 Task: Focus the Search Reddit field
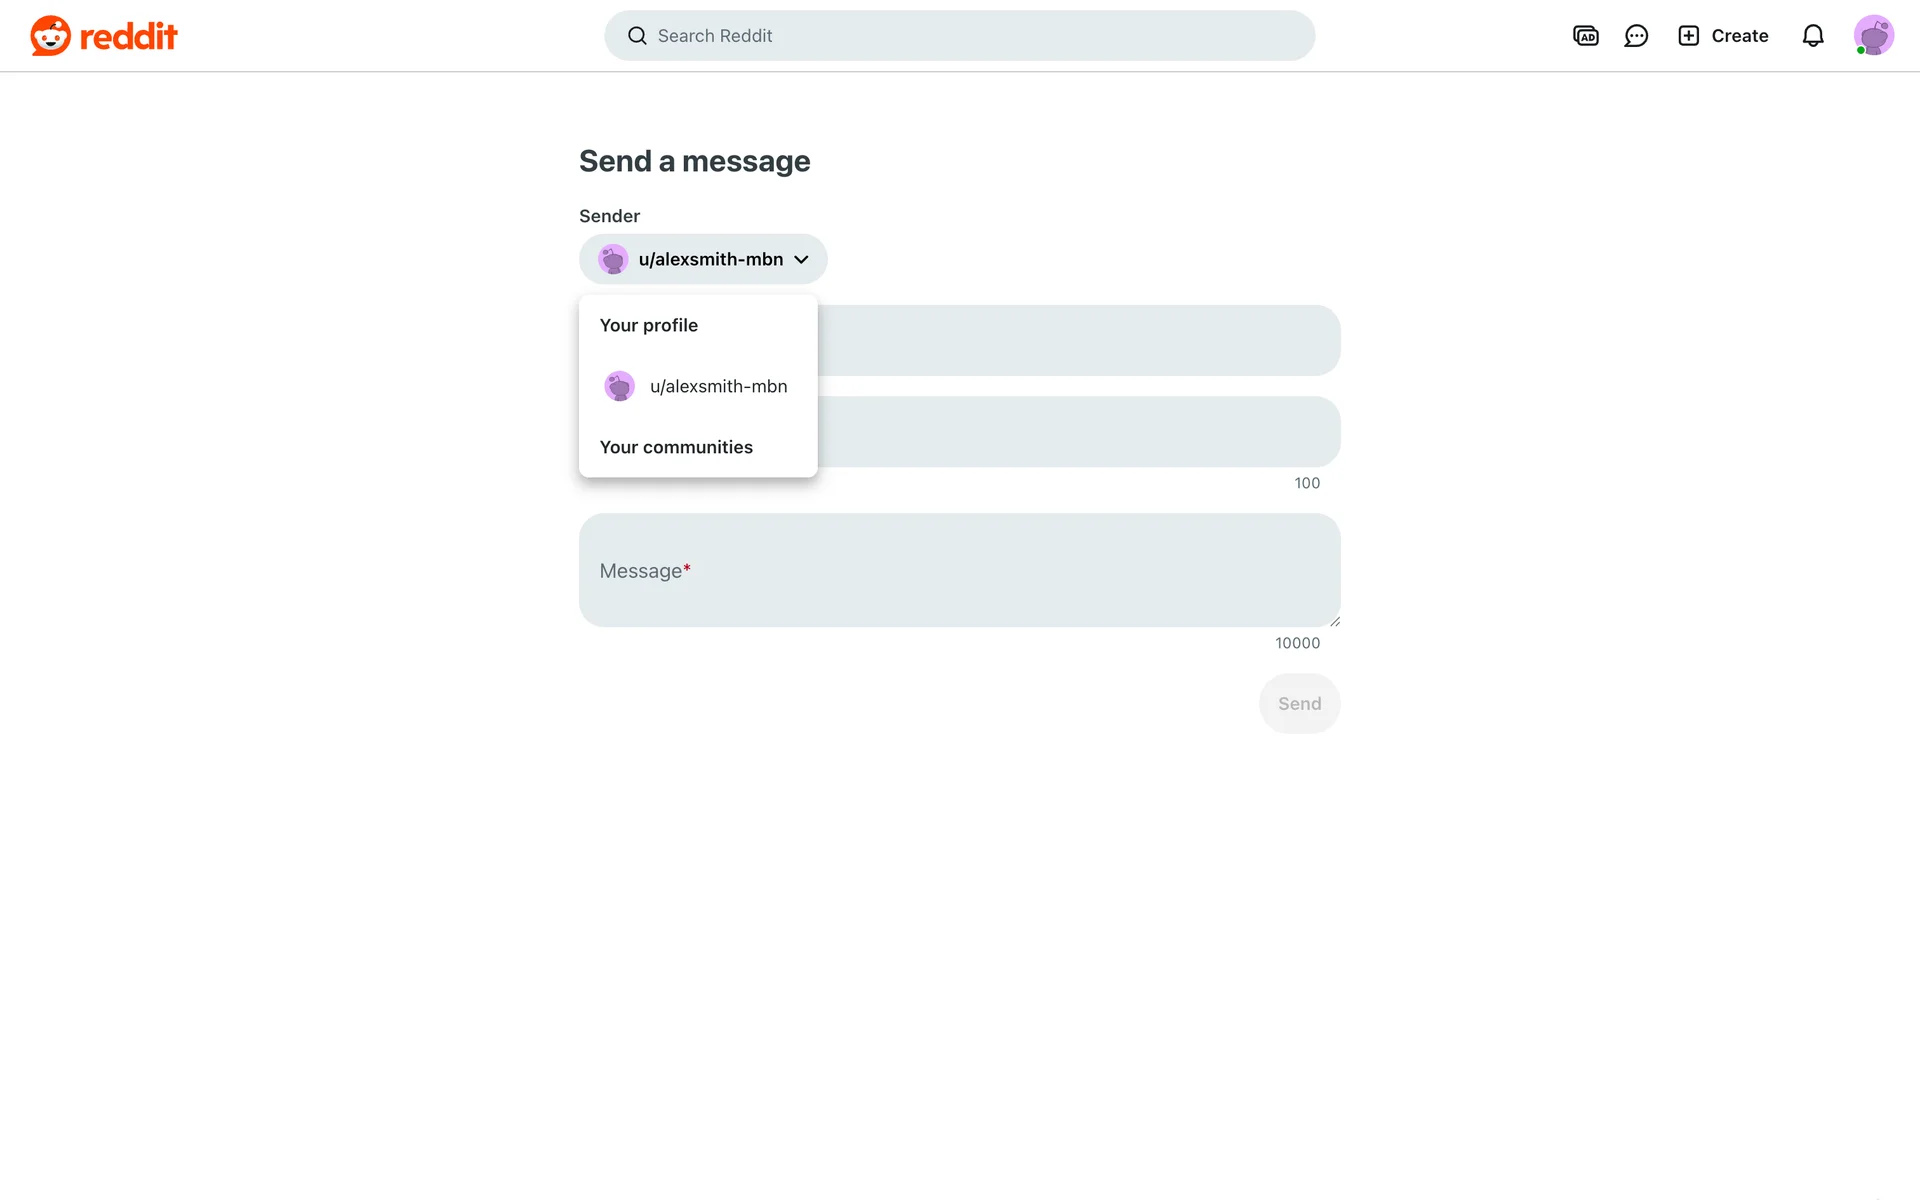point(959,36)
